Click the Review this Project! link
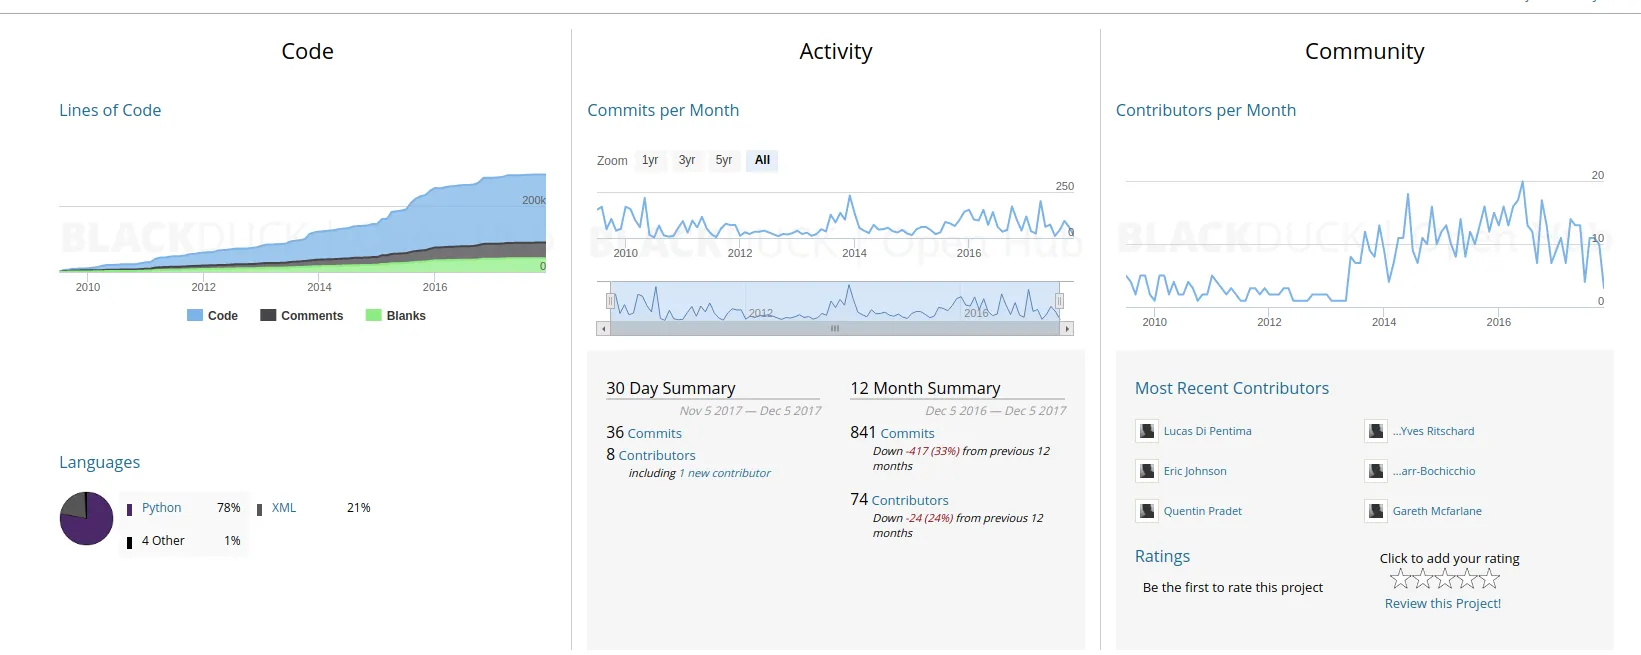 [1442, 603]
